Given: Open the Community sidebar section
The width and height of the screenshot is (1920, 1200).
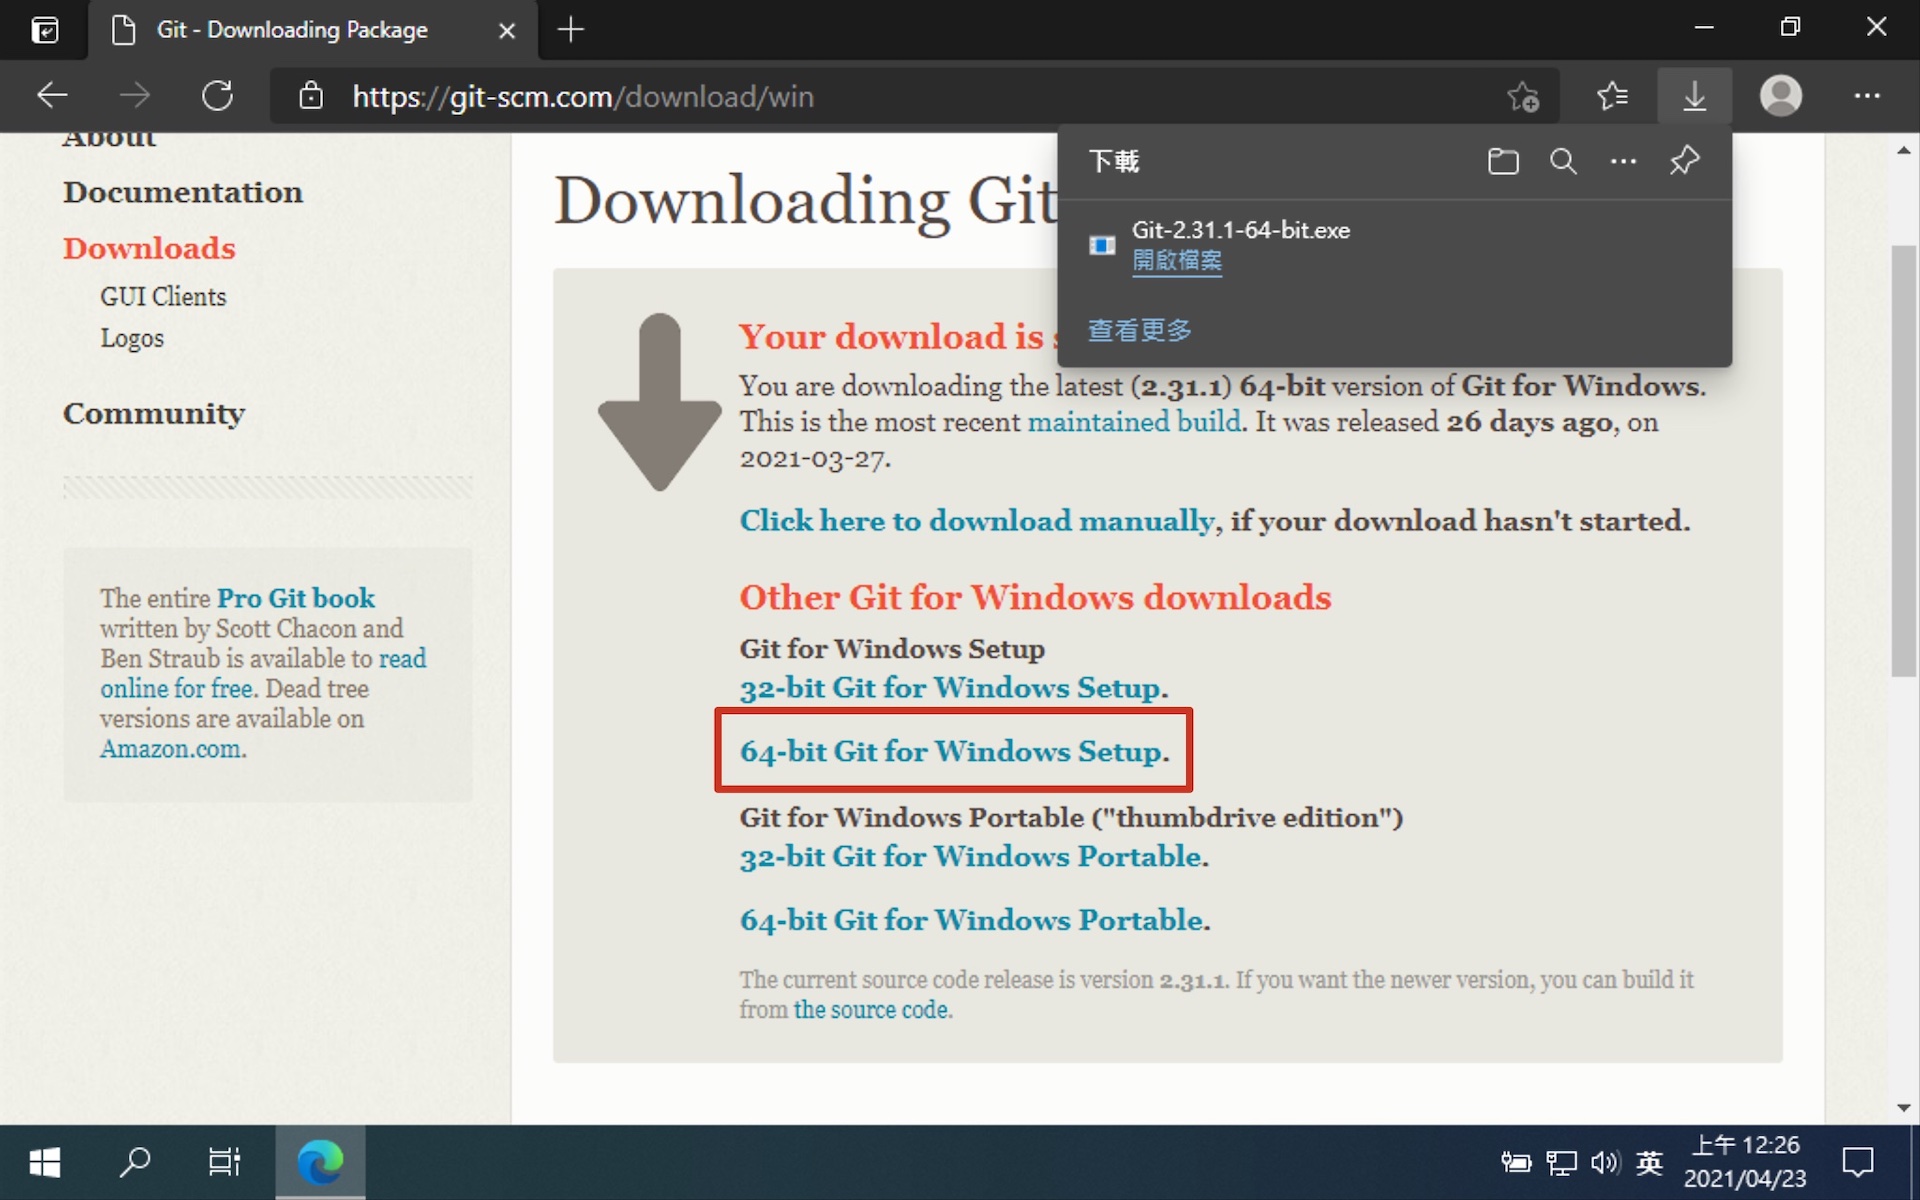Looking at the screenshot, I should (154, 413).
